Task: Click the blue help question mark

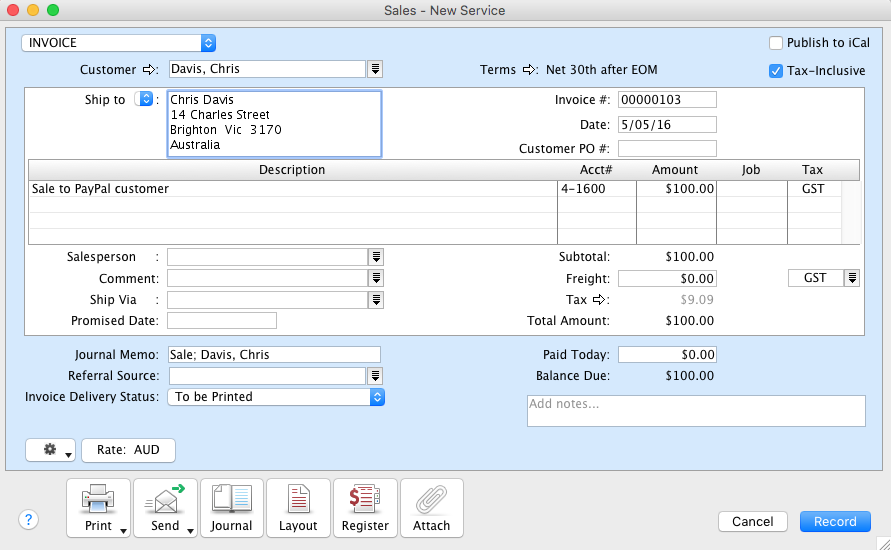Action: coord(28,519)
